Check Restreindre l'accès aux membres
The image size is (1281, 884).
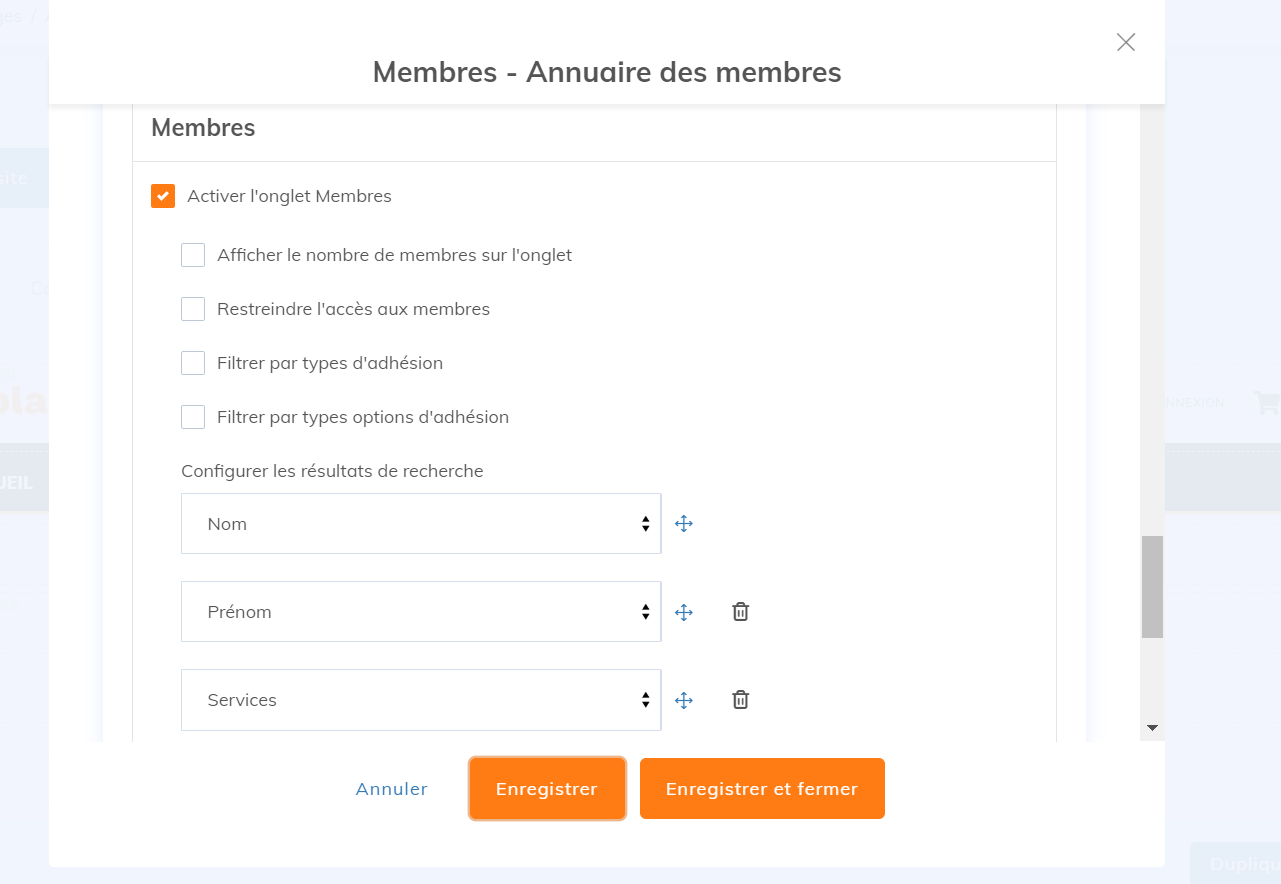(x=193, y=309)
